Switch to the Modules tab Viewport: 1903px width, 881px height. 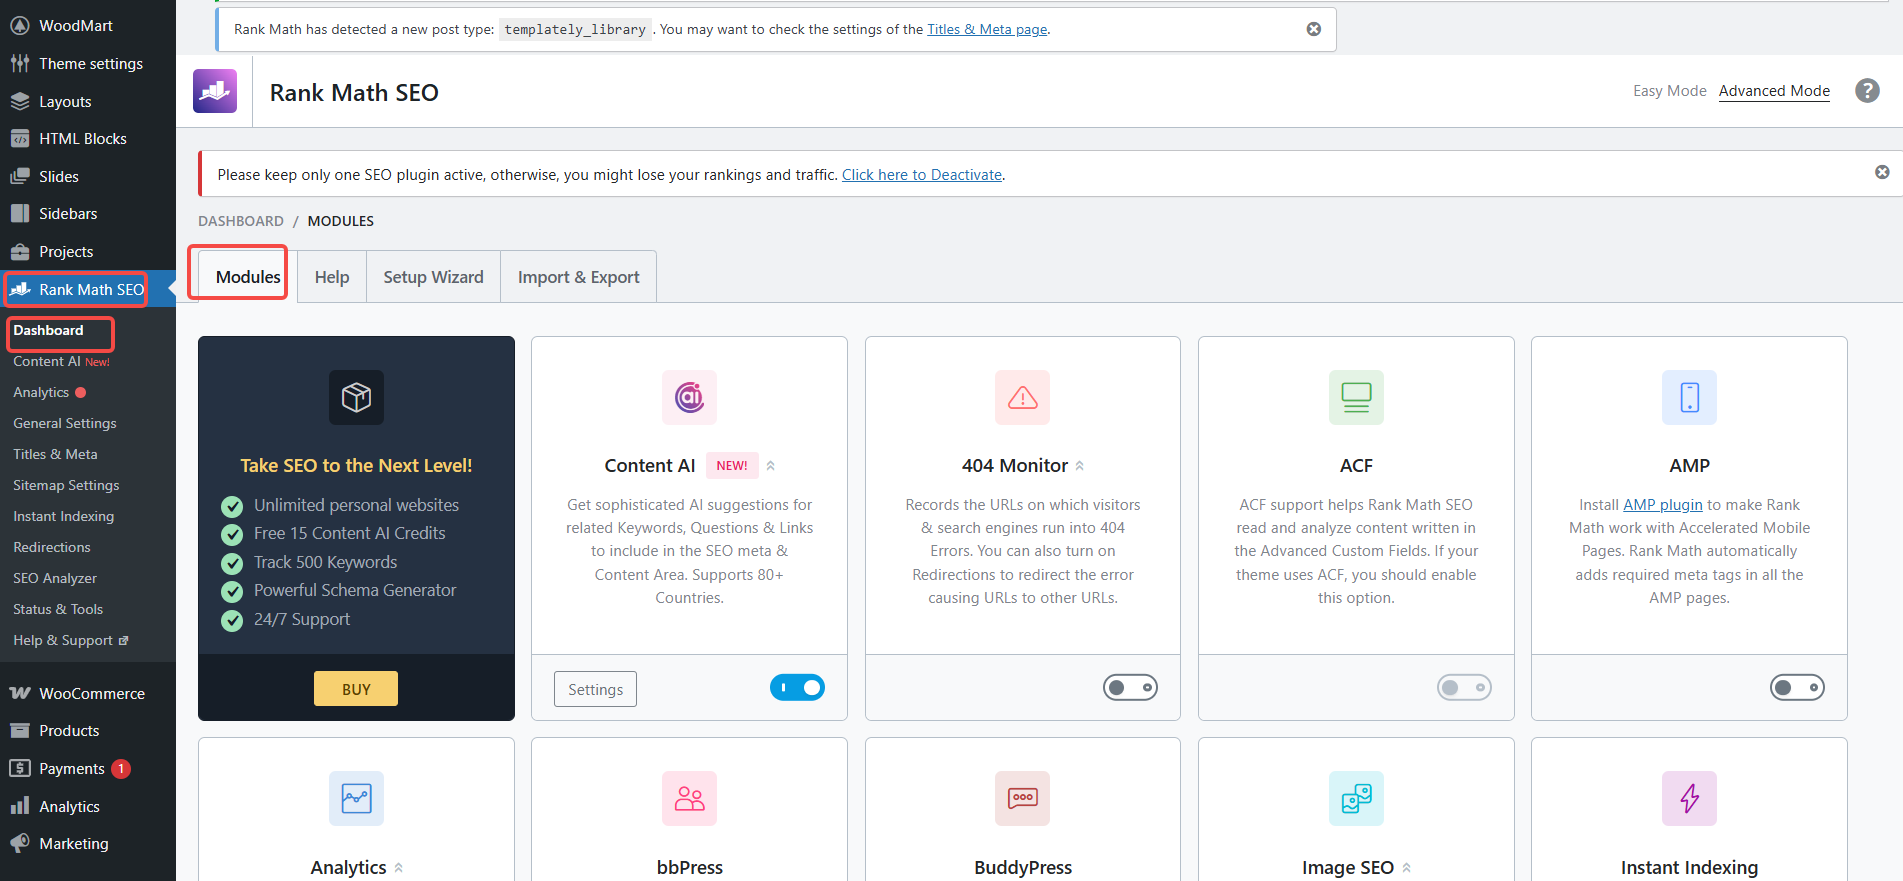pyautogui.click(x=248, y=277)
